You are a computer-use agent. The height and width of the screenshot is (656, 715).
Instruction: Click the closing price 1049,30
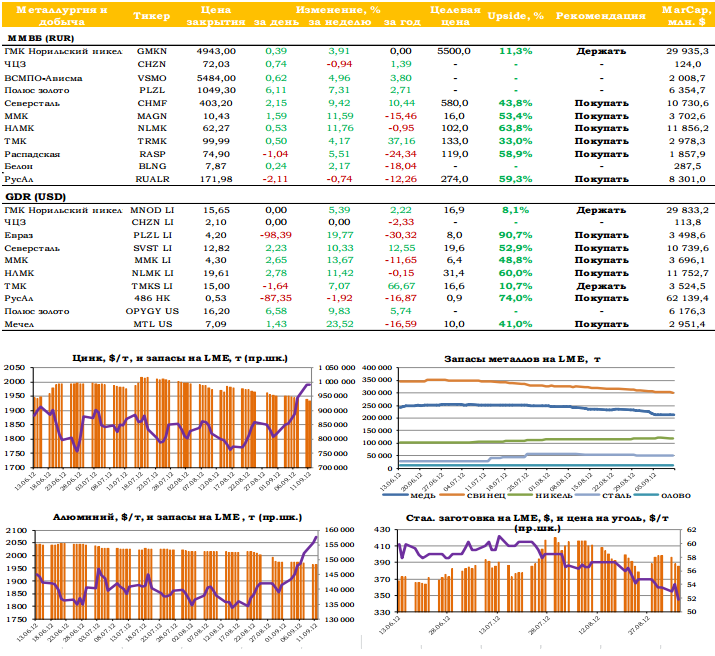coord(216,90)
